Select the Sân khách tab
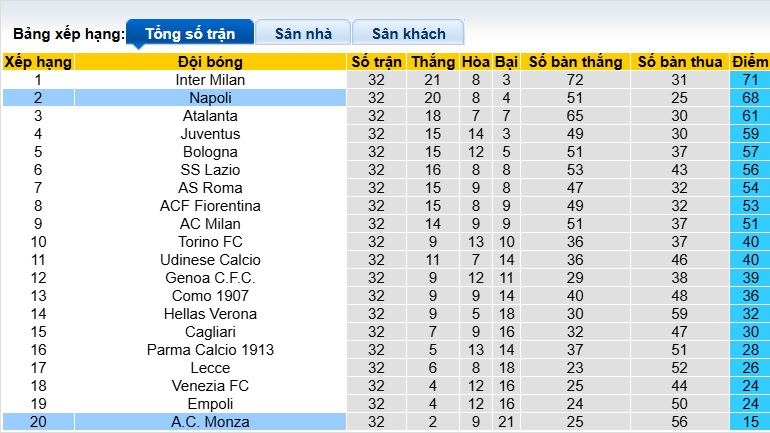Image resolution: width=770 pixels, height=433 pixels. 407,33
